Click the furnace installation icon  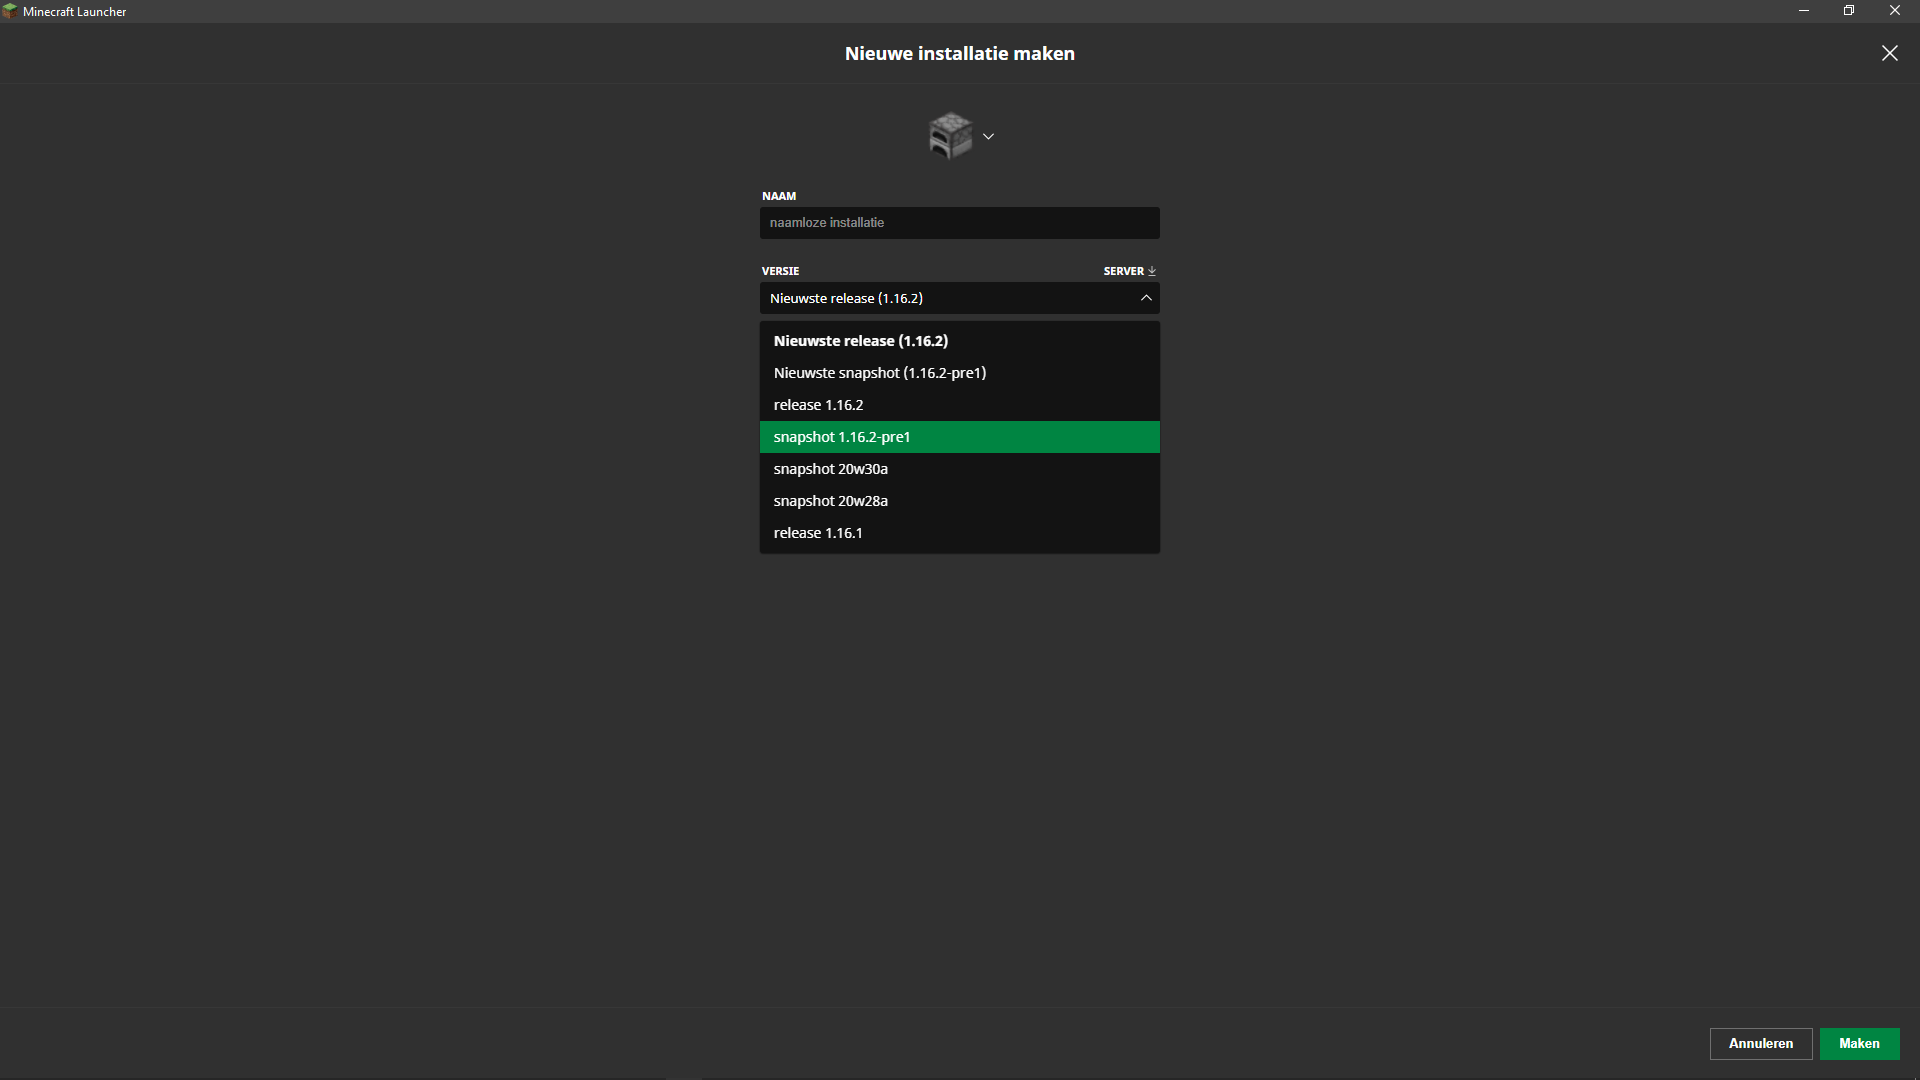click(x=949, y=136)
